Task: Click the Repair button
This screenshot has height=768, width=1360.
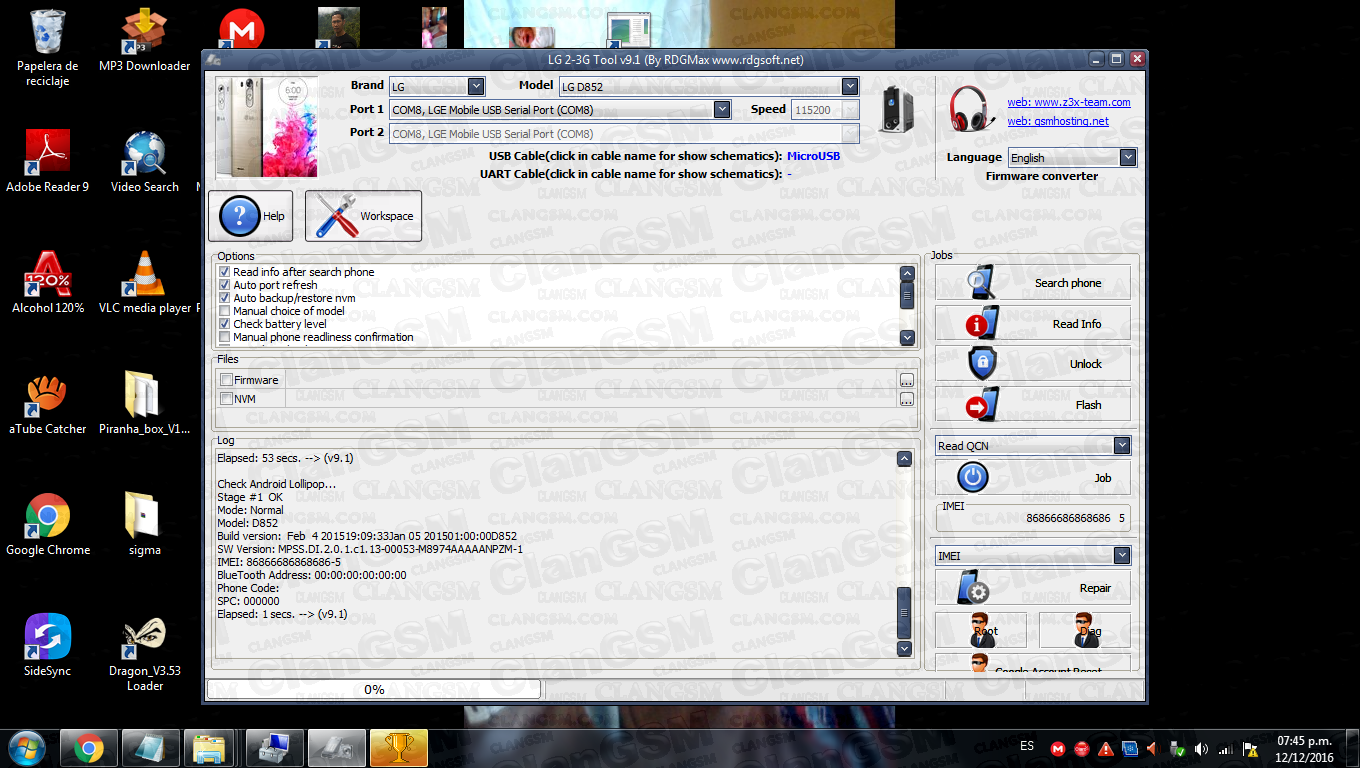Action: (1032, 588)
